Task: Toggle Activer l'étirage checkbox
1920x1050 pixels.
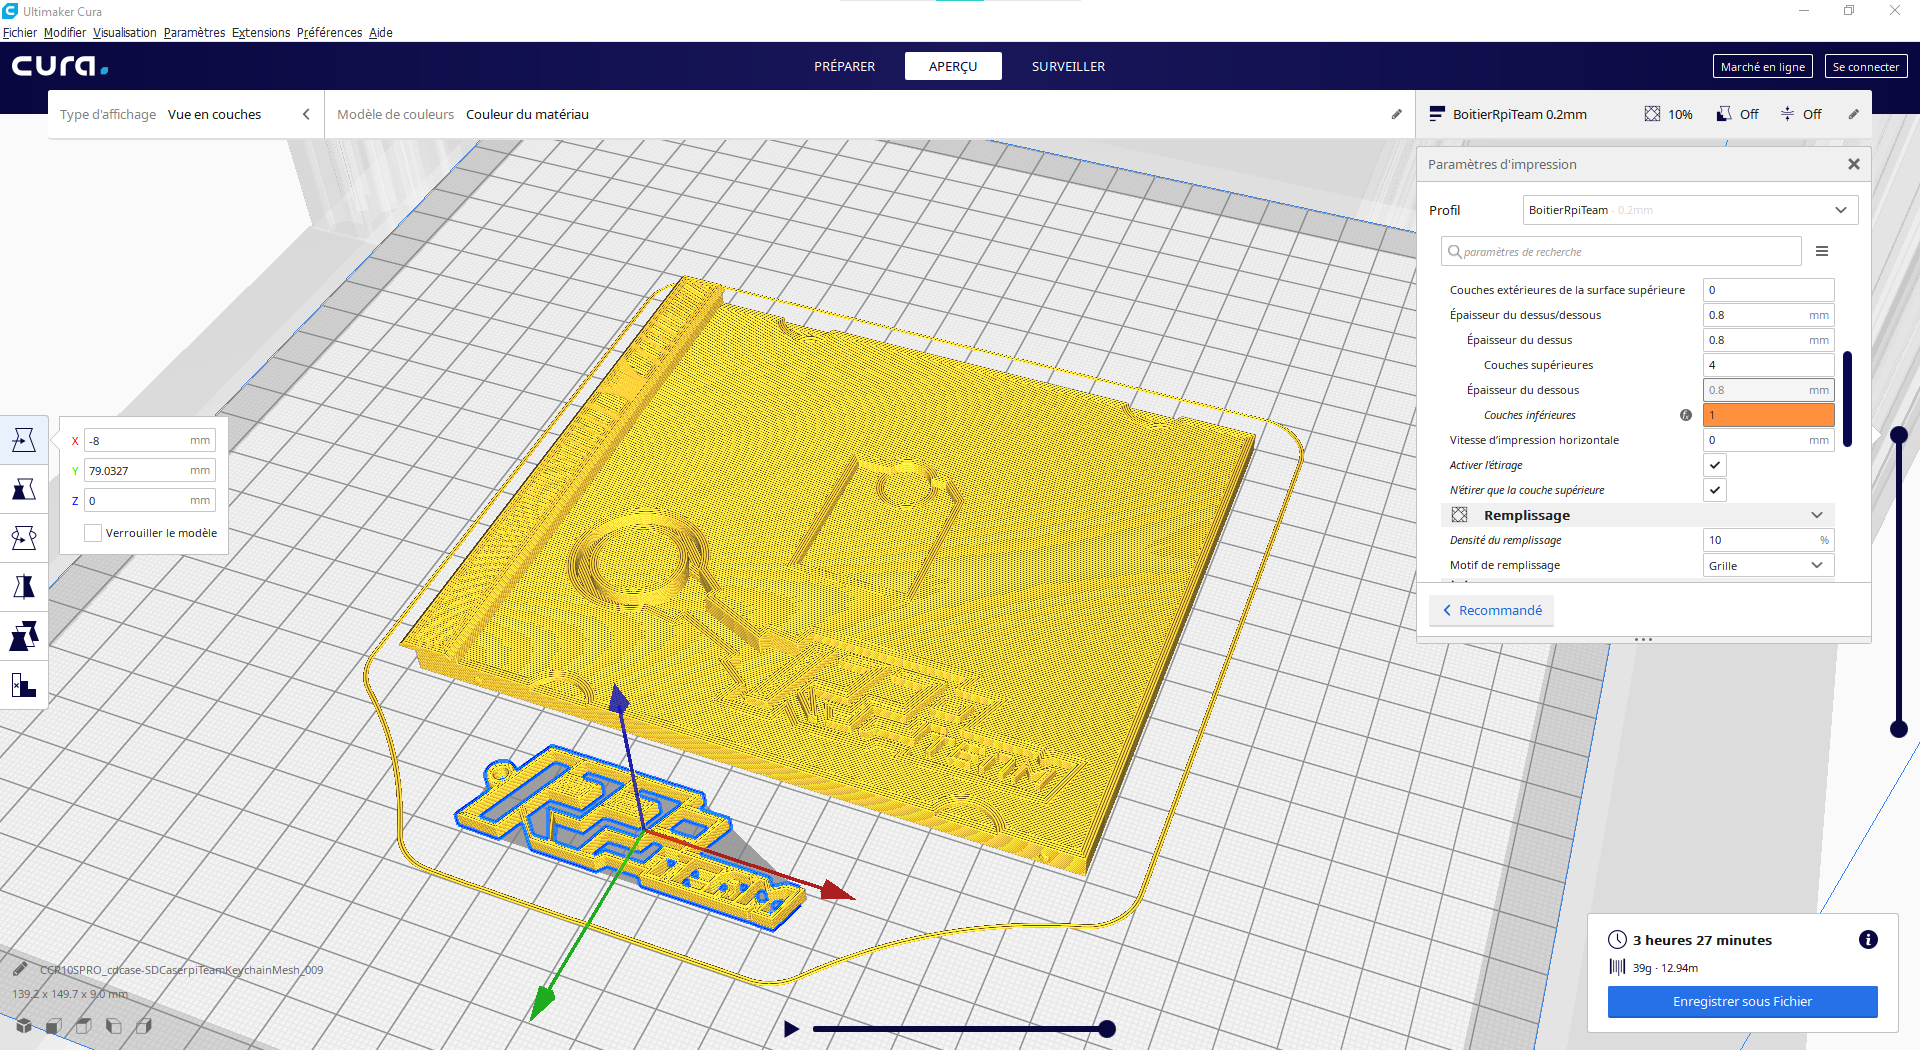Action: 1715,465
